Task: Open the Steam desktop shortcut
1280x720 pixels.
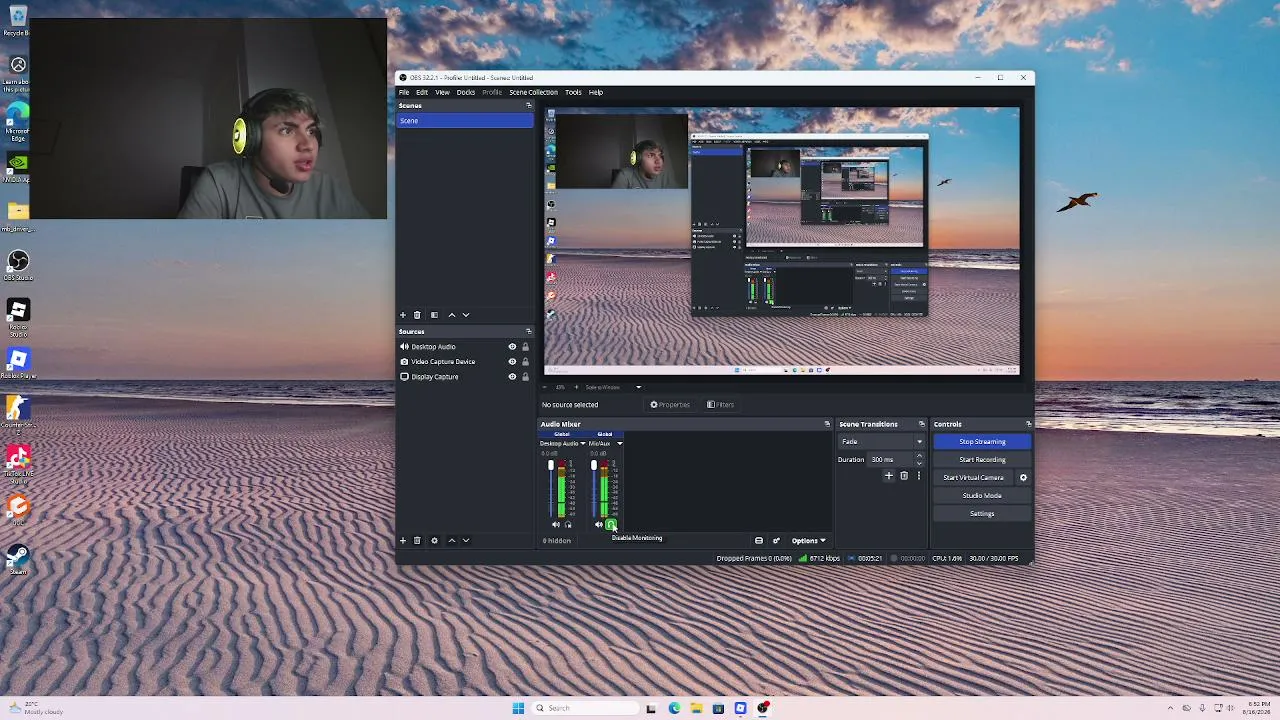Action: coord(18,559)
